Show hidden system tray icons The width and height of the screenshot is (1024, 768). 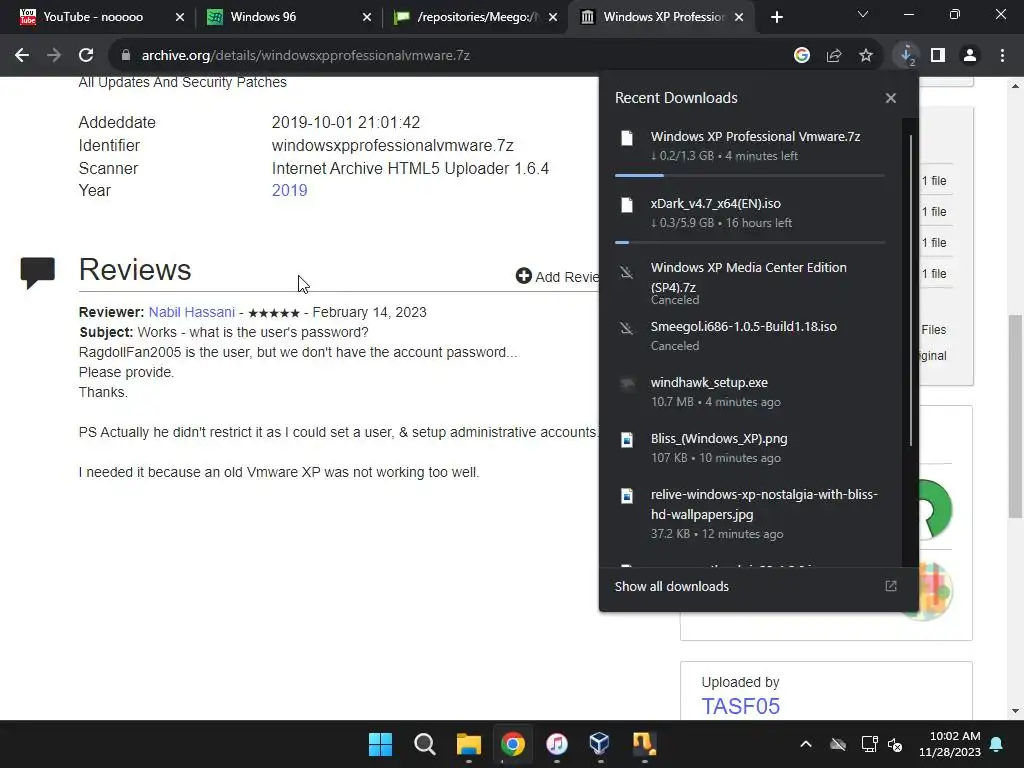pos(806,744)
